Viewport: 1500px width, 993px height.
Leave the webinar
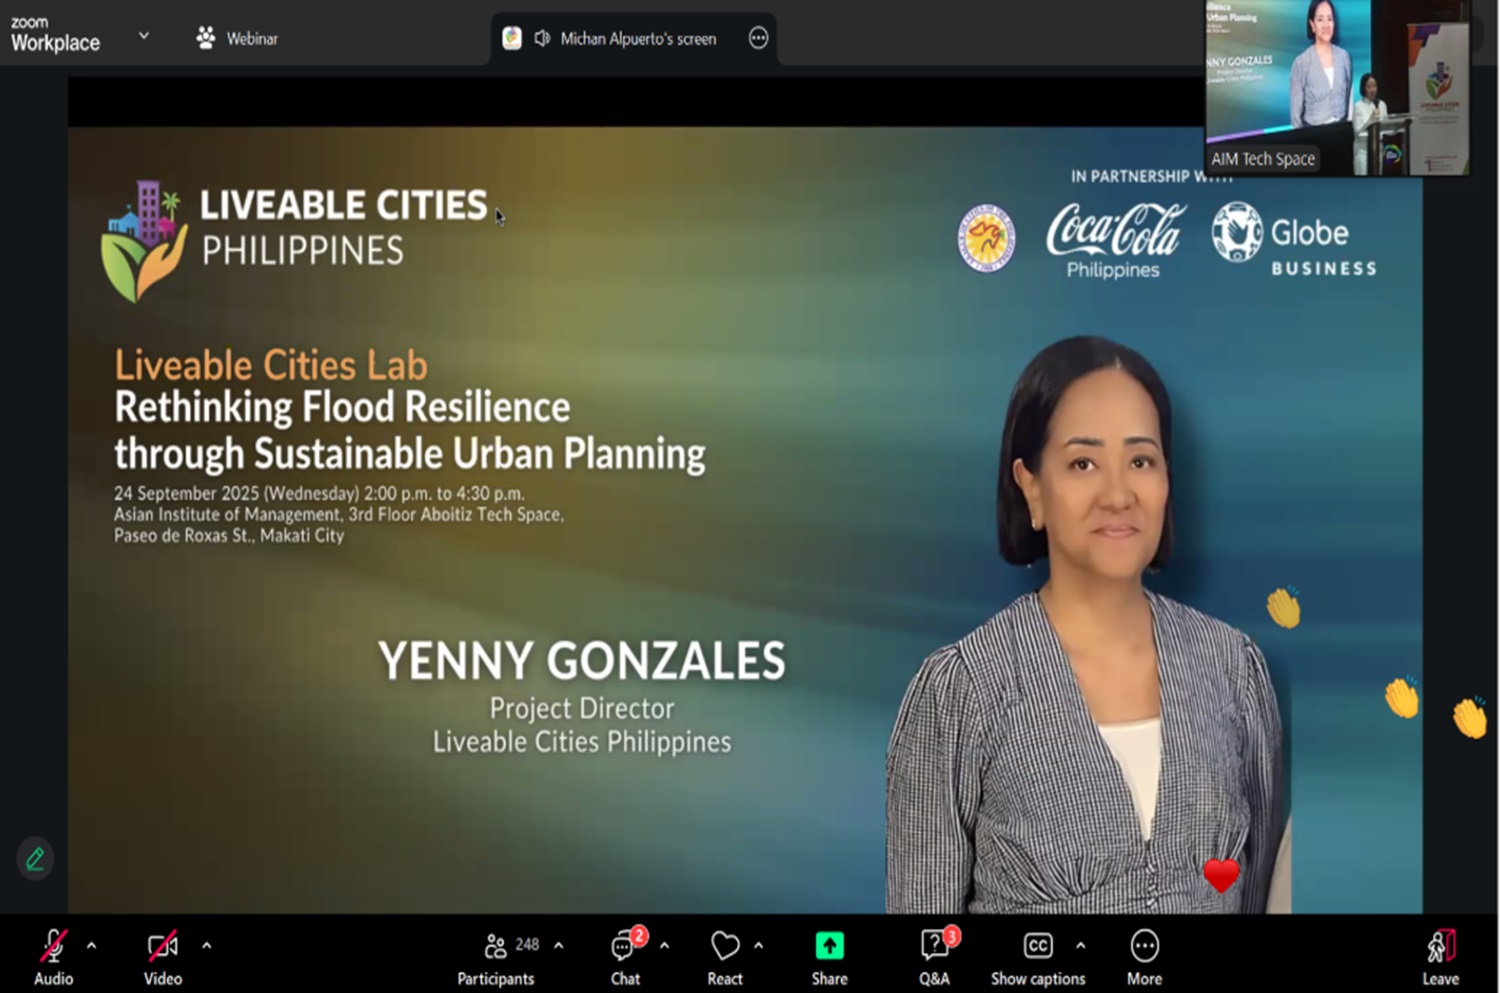[x=1440, y=955]
